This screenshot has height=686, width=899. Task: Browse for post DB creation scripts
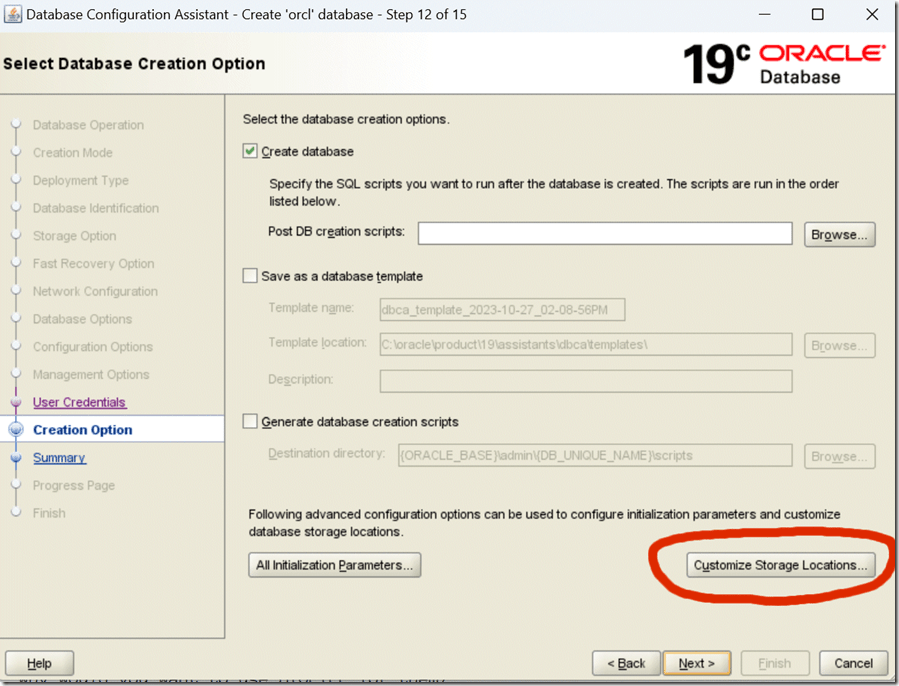point(839,234)
